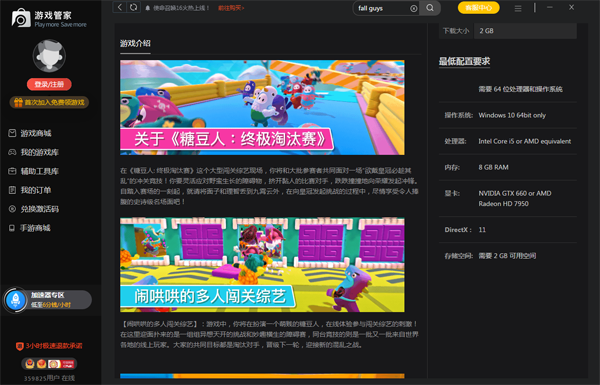Click the yellow 客服中心 button
The image size is (600, 385).
pos(478,8)
